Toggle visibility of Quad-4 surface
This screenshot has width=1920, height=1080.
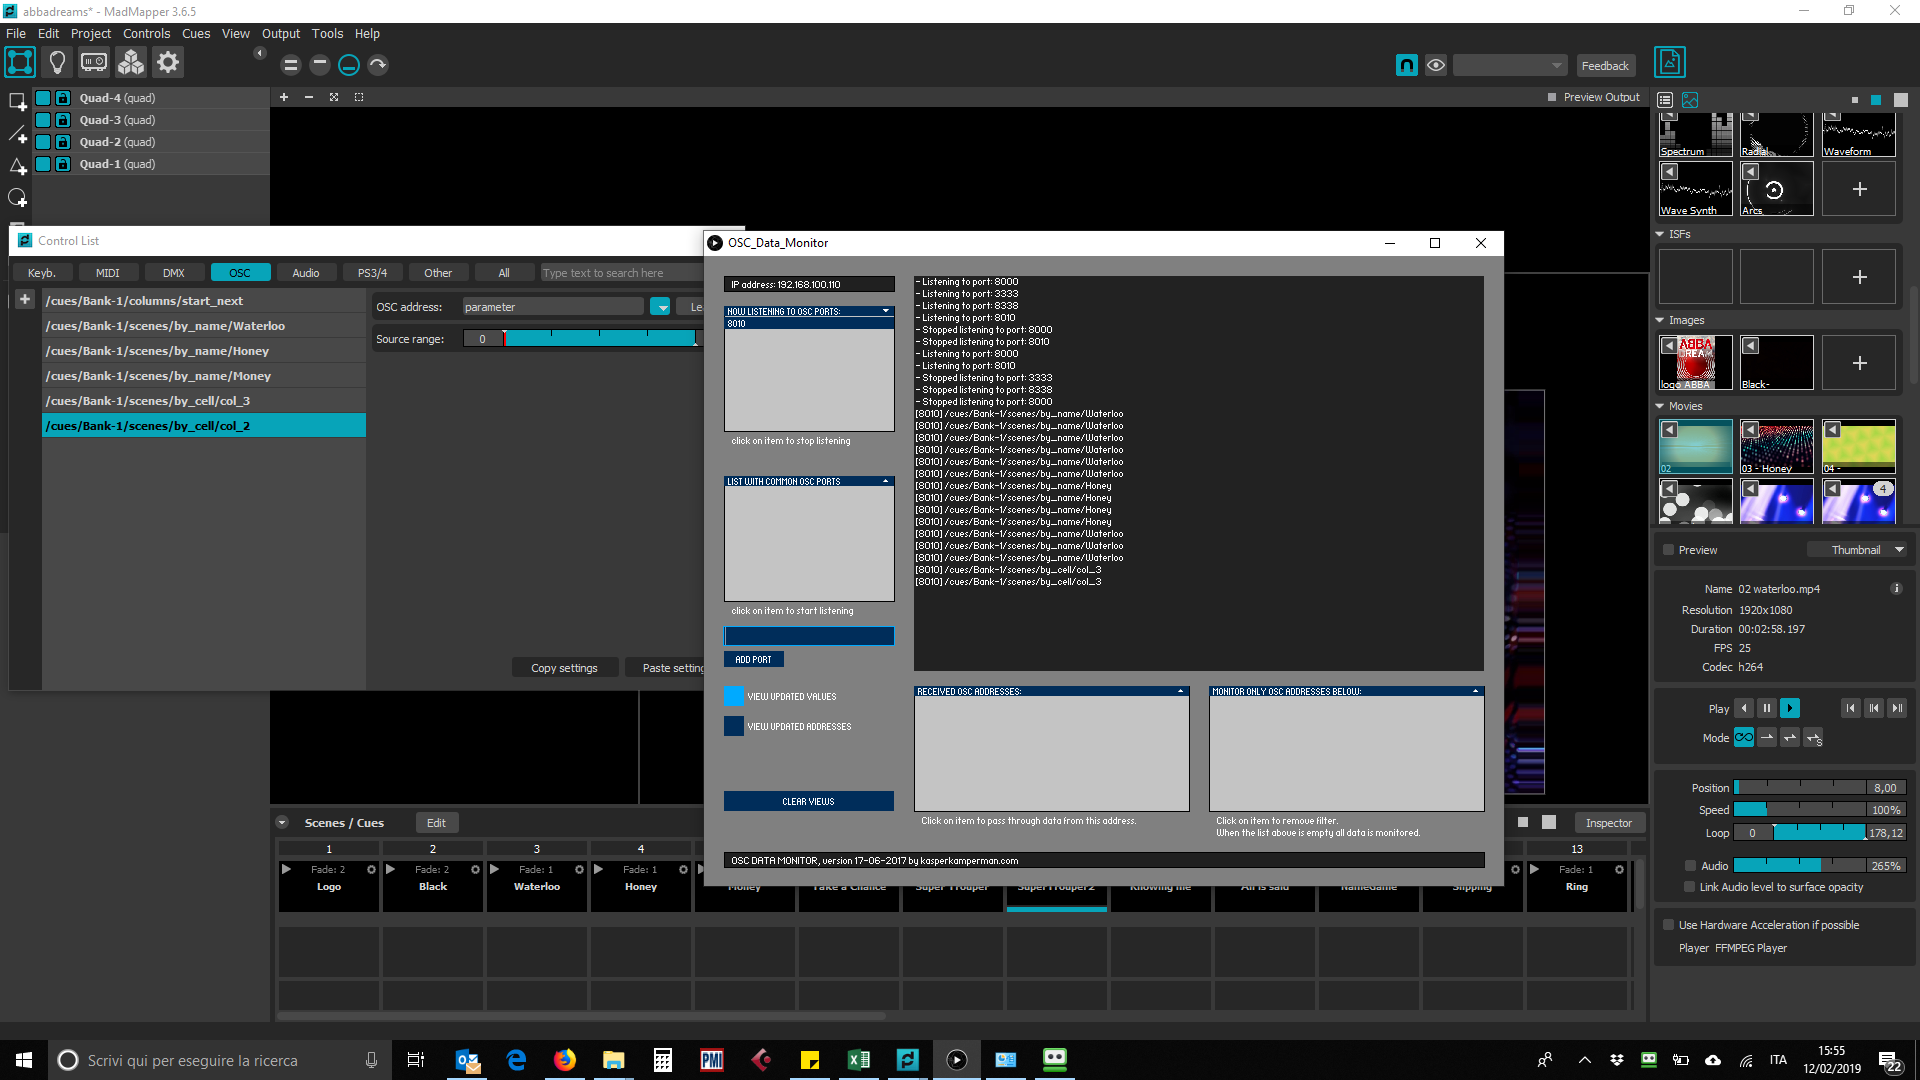pos(43,98)
